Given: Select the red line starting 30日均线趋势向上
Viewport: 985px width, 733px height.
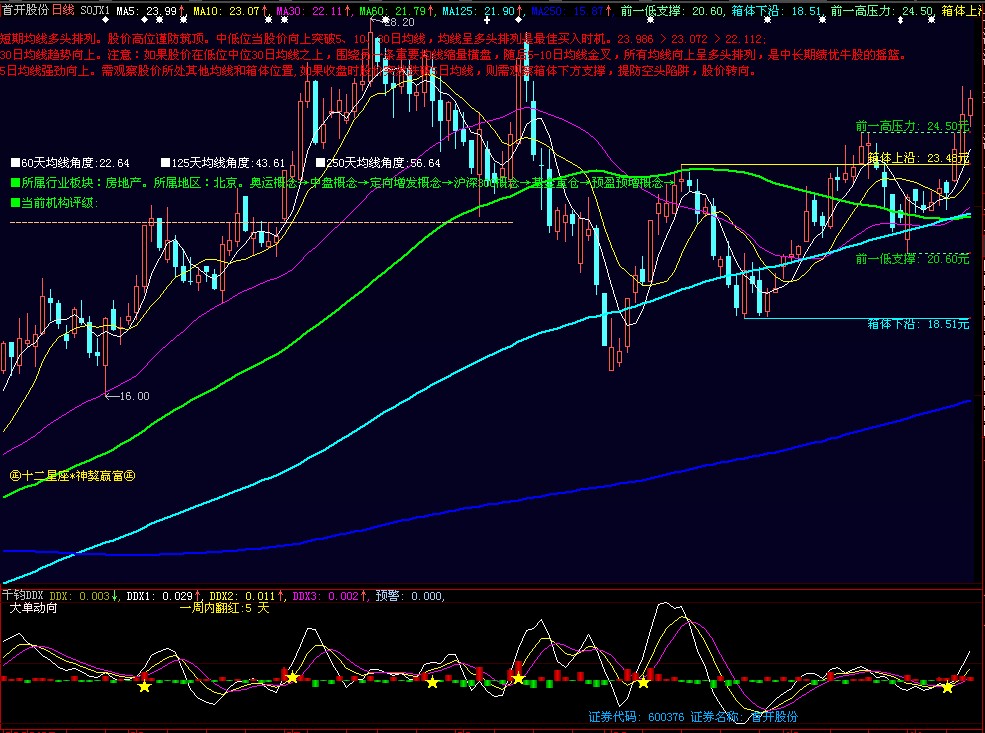Looking at the screenshot, I should (454, 55).
